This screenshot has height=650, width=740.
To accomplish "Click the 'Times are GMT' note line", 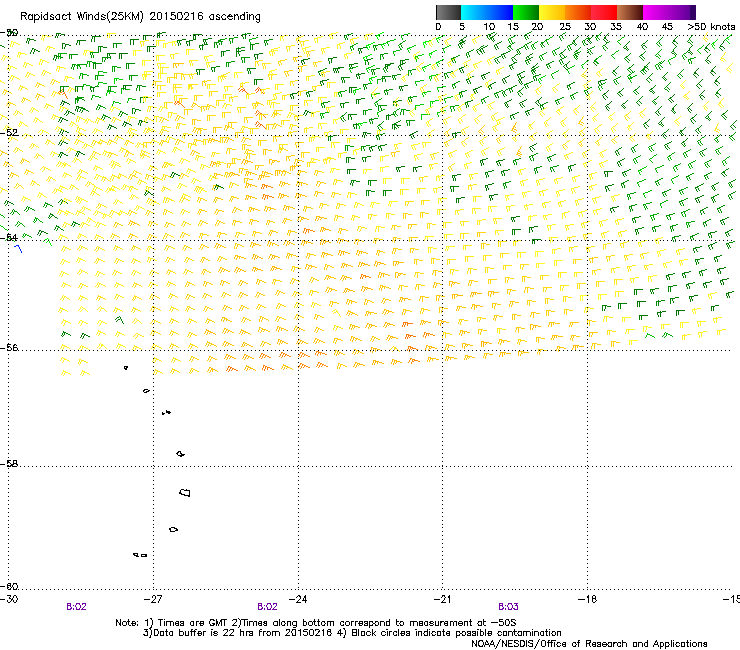I will 316,623.
